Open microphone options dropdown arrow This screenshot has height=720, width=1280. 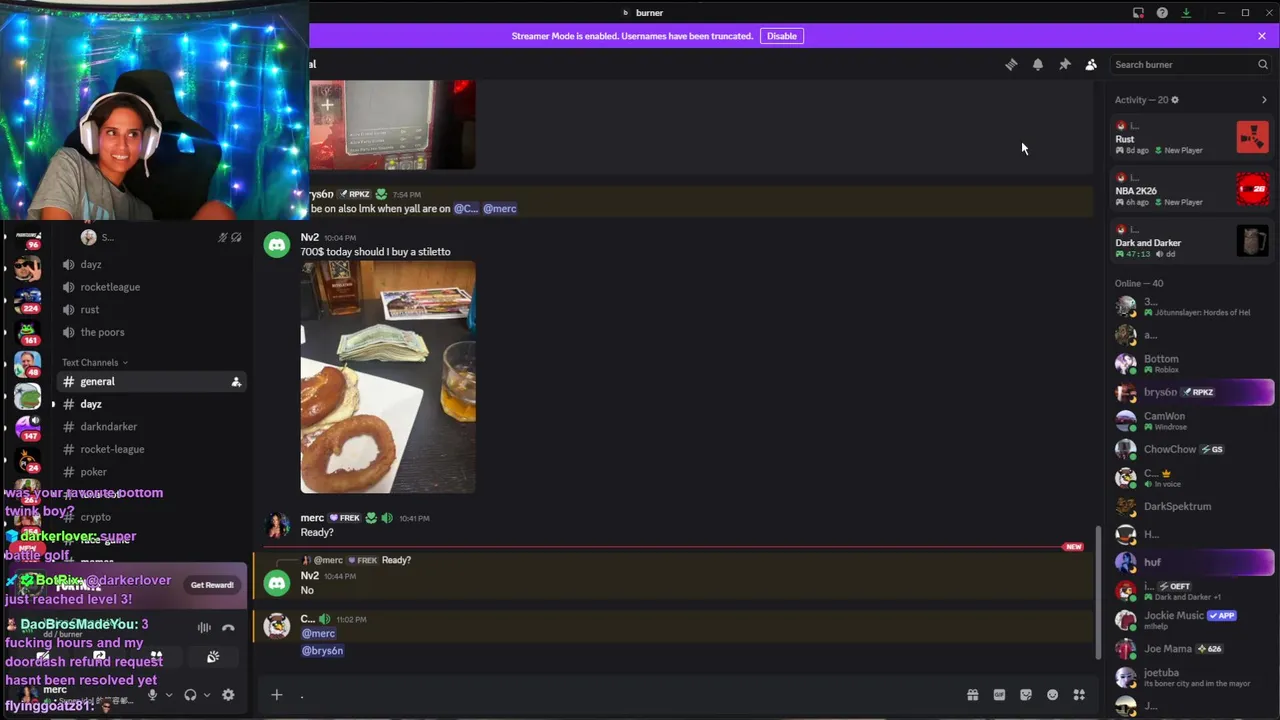tap(168, 695)
